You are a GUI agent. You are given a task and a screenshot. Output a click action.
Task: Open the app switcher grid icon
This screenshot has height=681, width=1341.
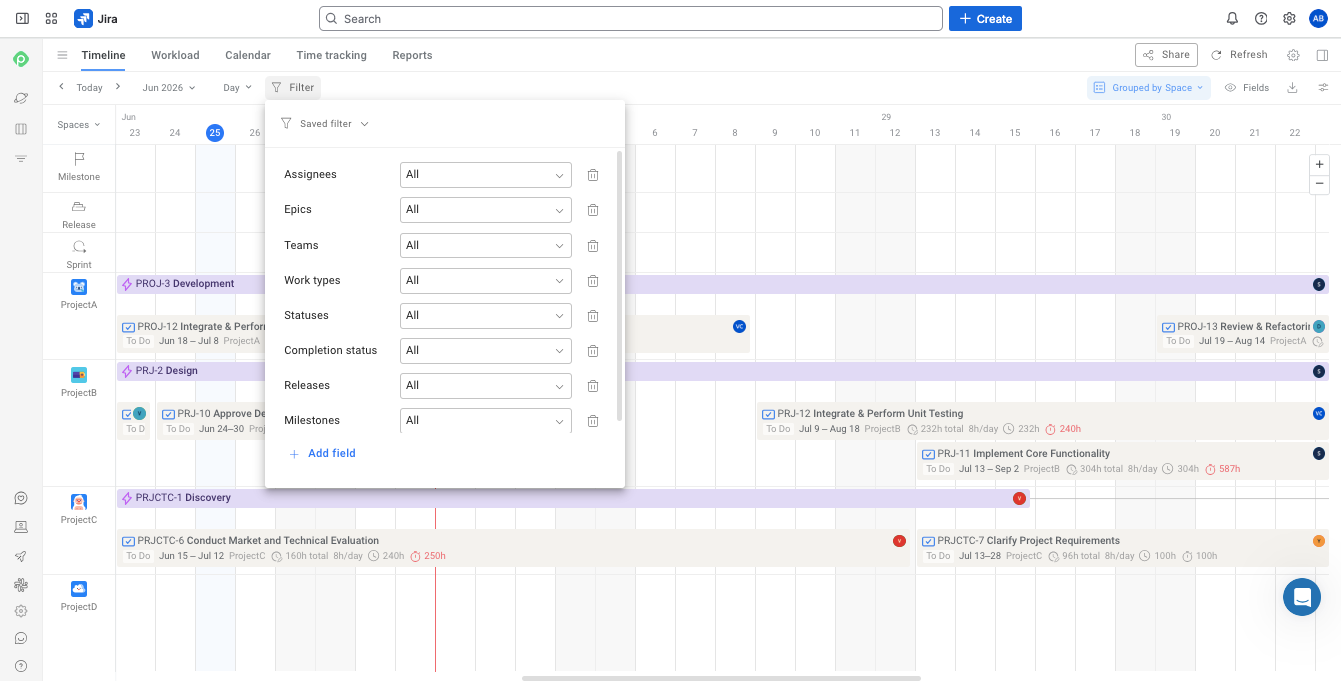pos(51,18)
